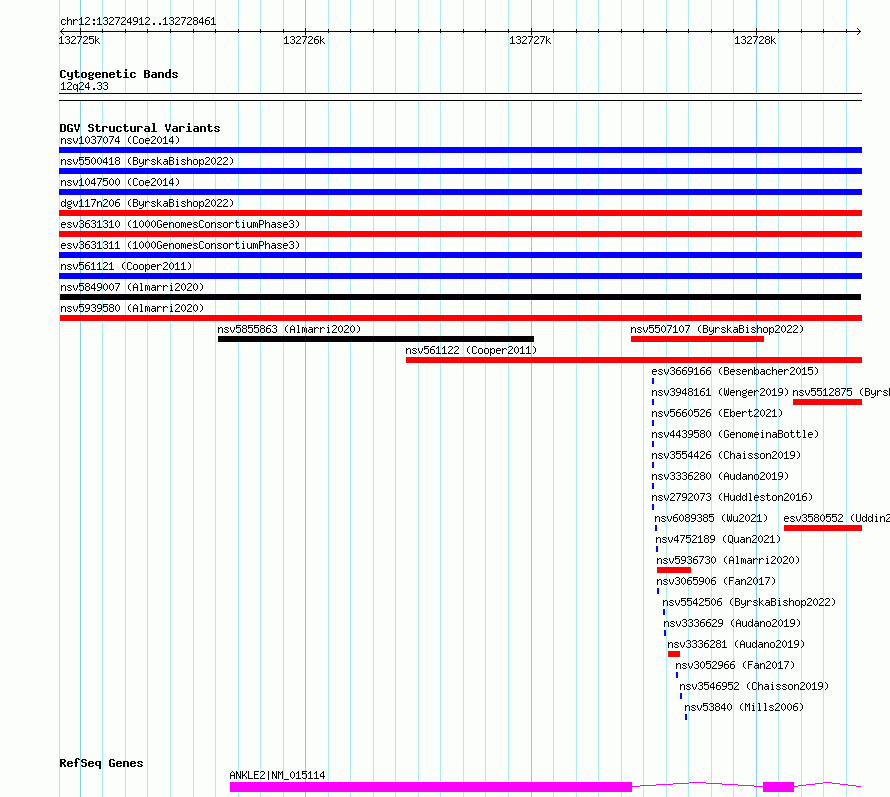Select nsv5512875 label
890x797 pixels.
click(841, 392)
